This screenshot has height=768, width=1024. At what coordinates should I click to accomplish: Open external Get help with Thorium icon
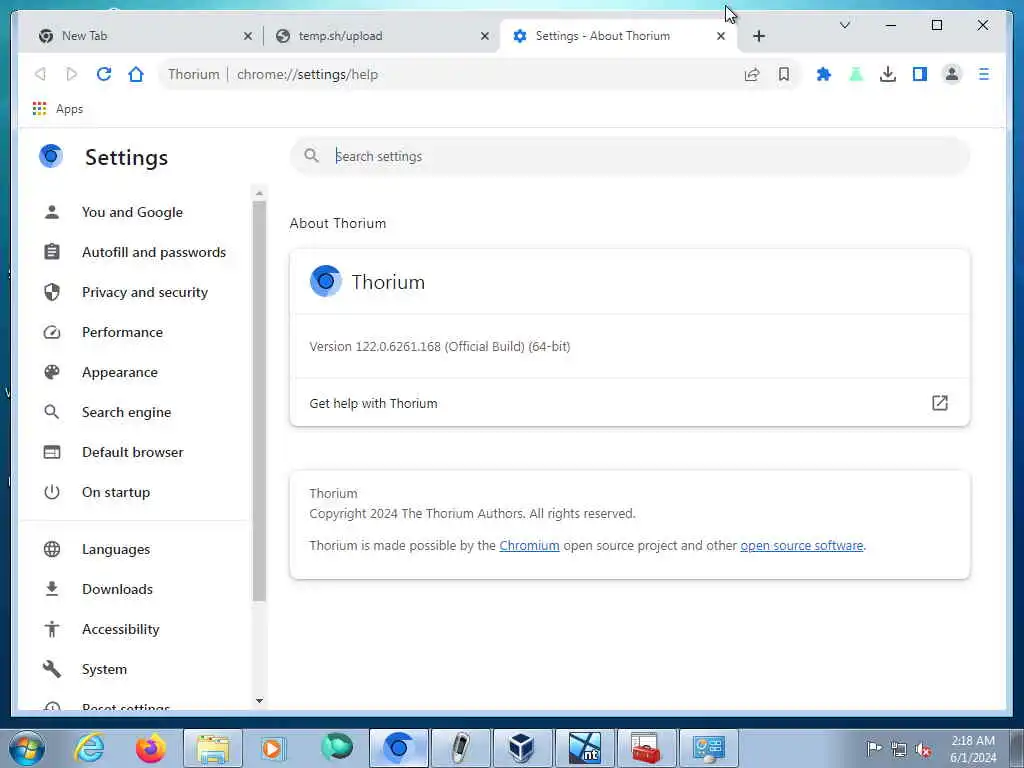[939, 403]
